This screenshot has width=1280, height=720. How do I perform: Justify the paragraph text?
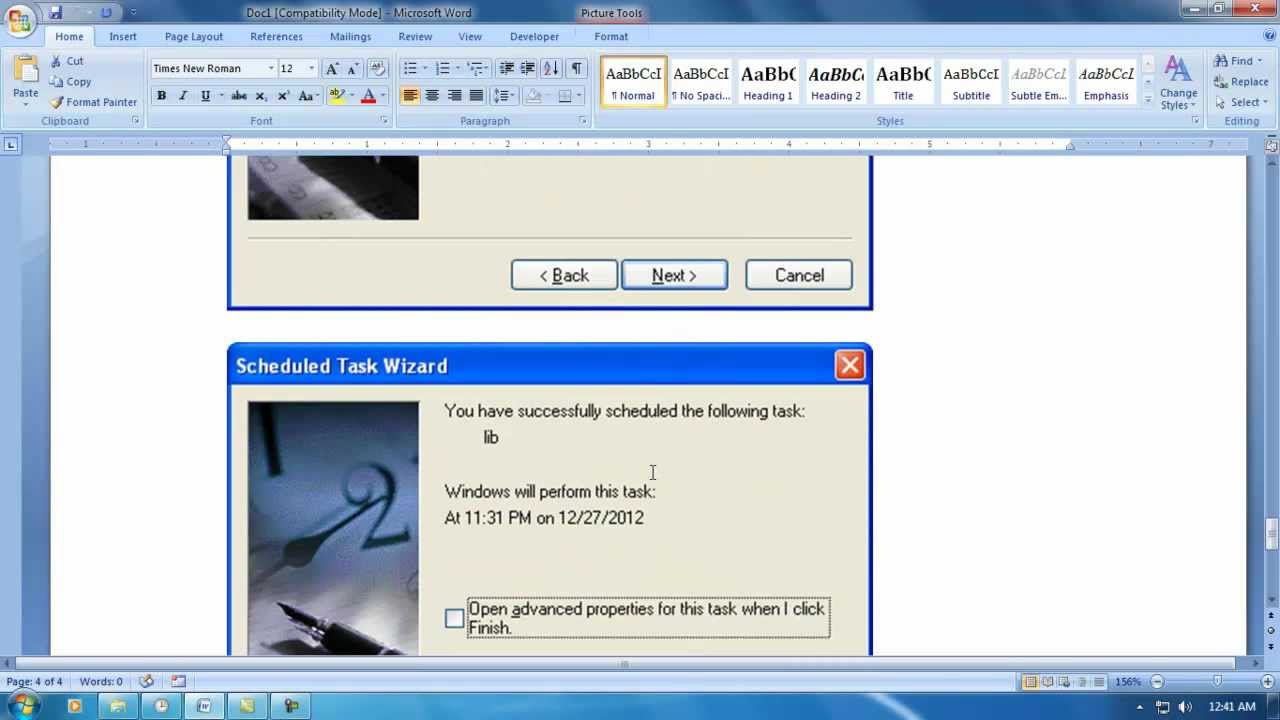pos(476,96)
